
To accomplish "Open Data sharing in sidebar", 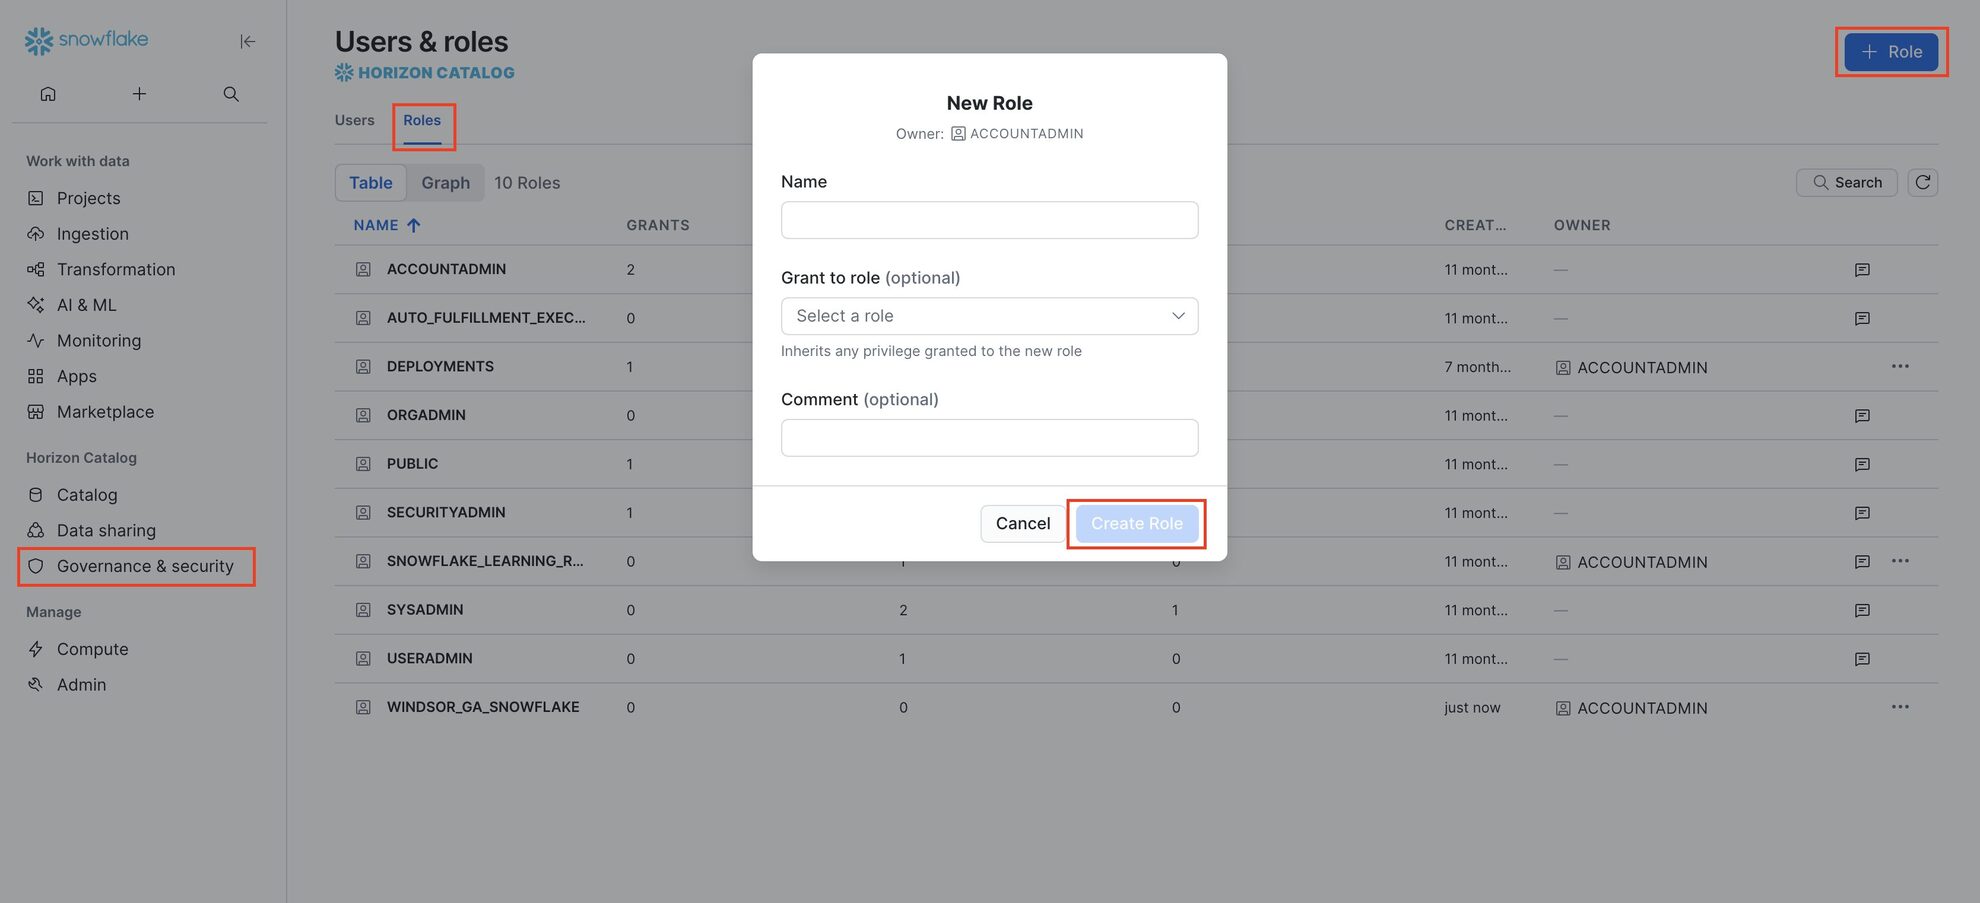I will 106,531.
